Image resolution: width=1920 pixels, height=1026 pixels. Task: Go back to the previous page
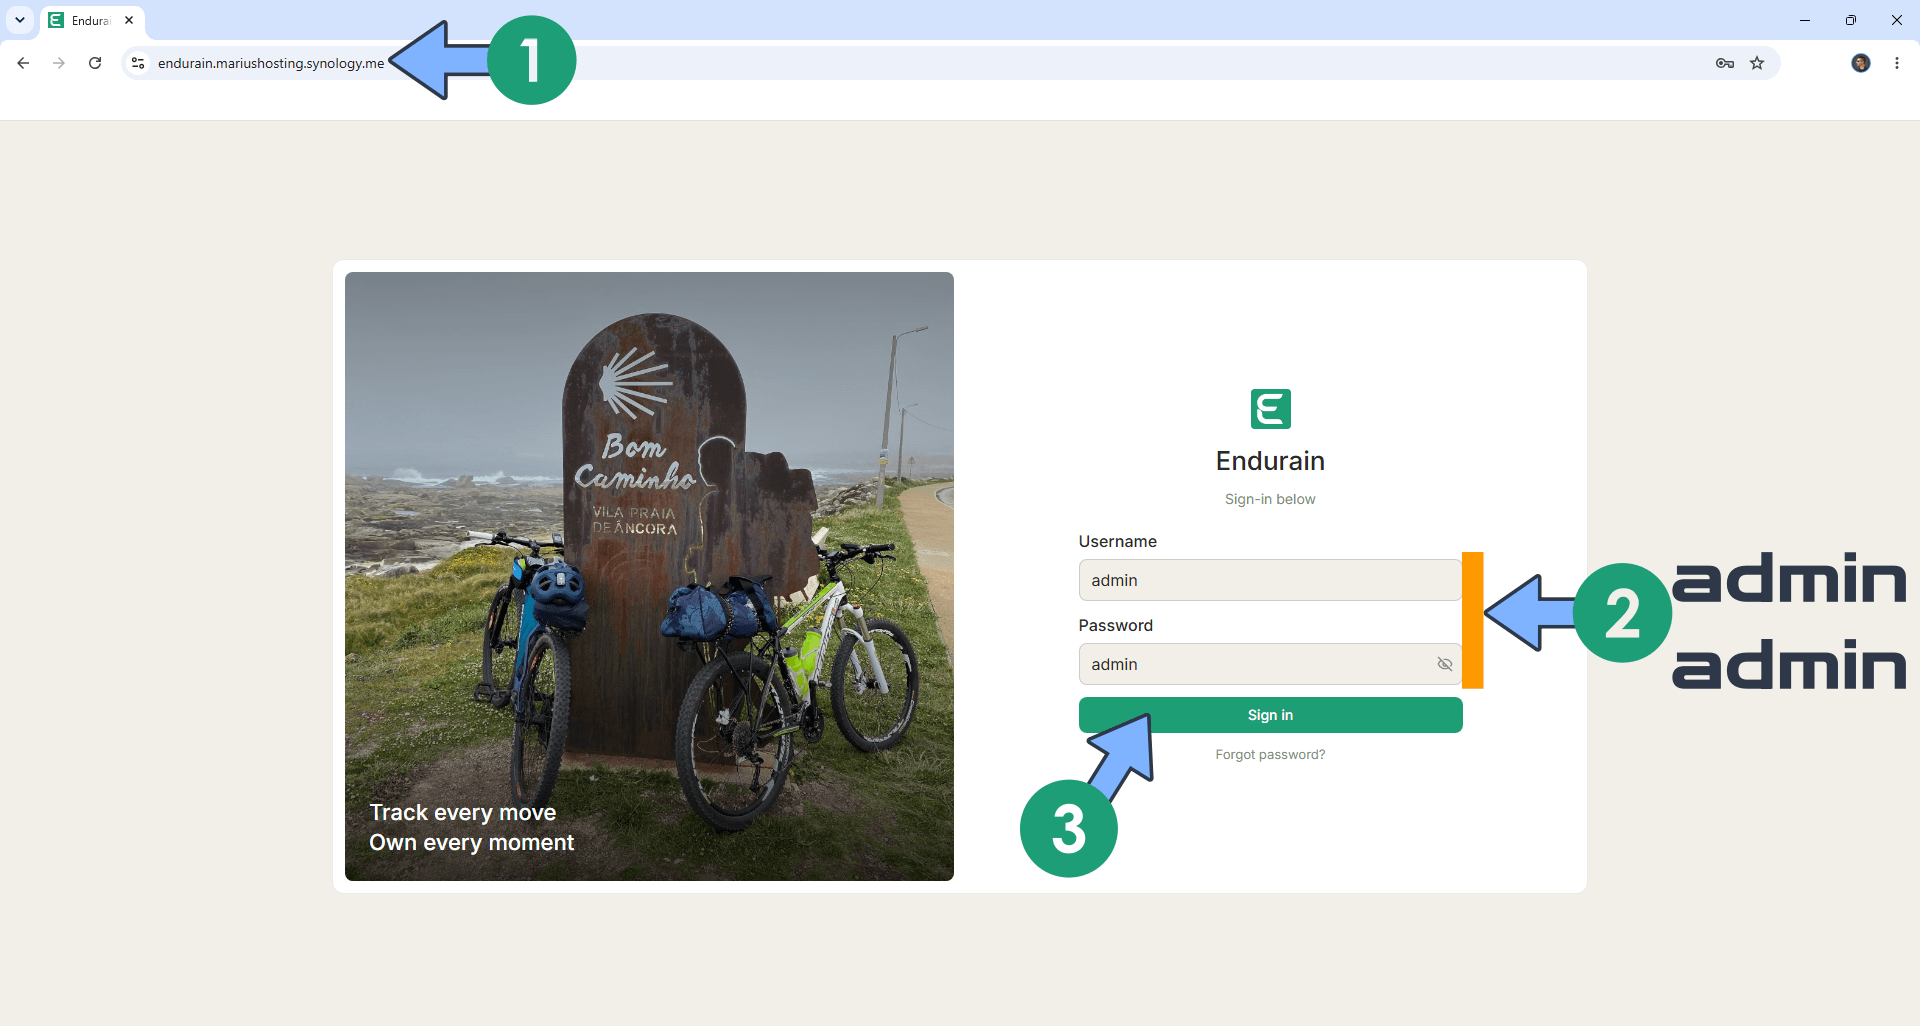pos(23,63)
